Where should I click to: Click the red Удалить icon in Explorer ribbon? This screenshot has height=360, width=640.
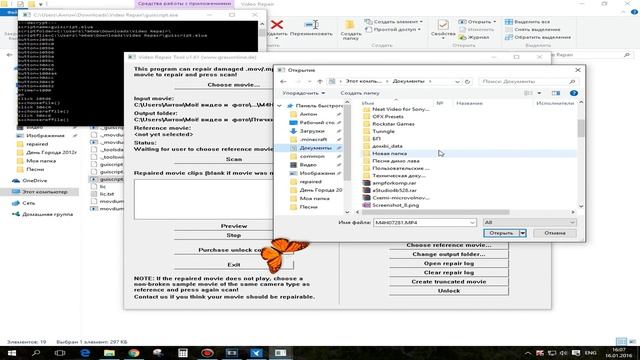[x=277, y=25]
